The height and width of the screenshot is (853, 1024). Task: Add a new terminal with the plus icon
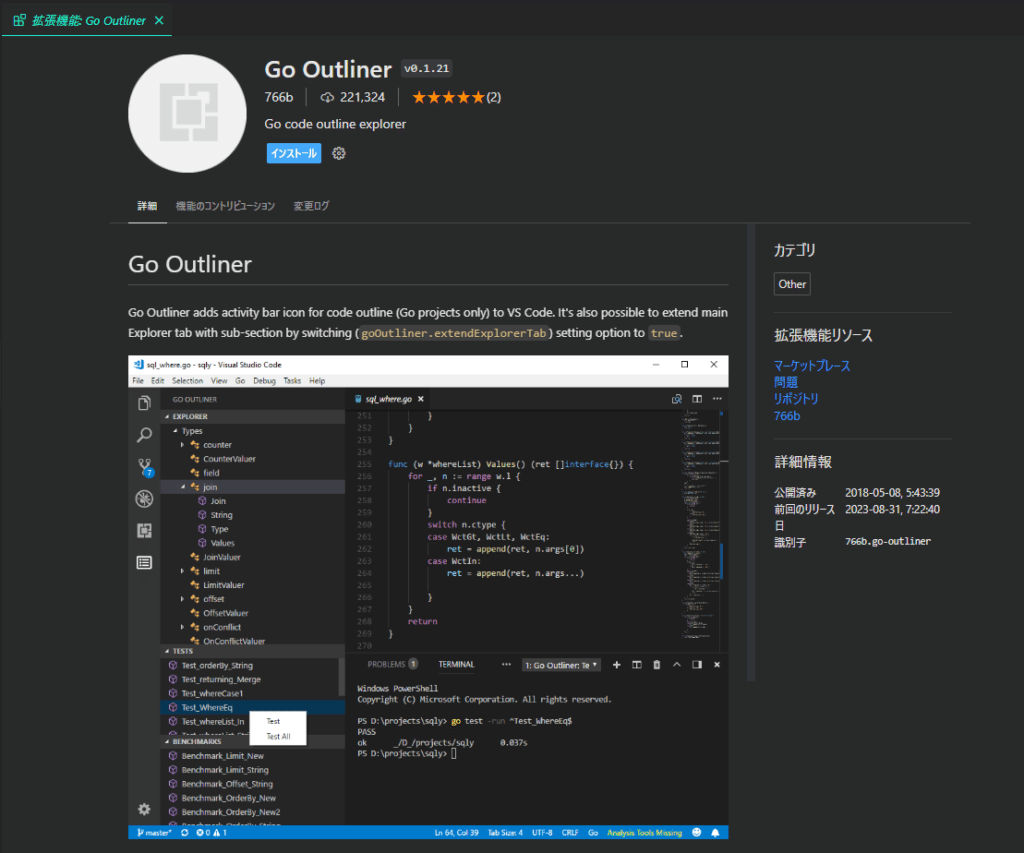click(x=616, y=664)
